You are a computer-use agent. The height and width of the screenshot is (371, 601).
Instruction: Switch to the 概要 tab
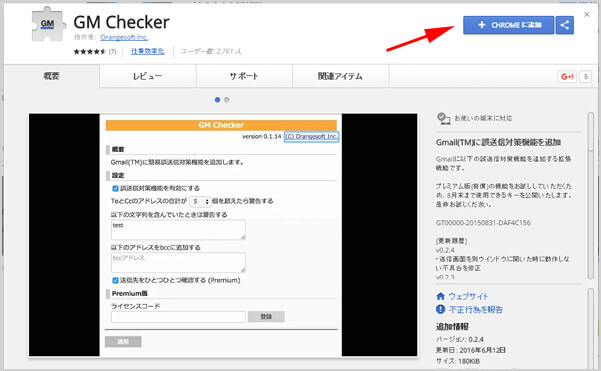[51, 76]
